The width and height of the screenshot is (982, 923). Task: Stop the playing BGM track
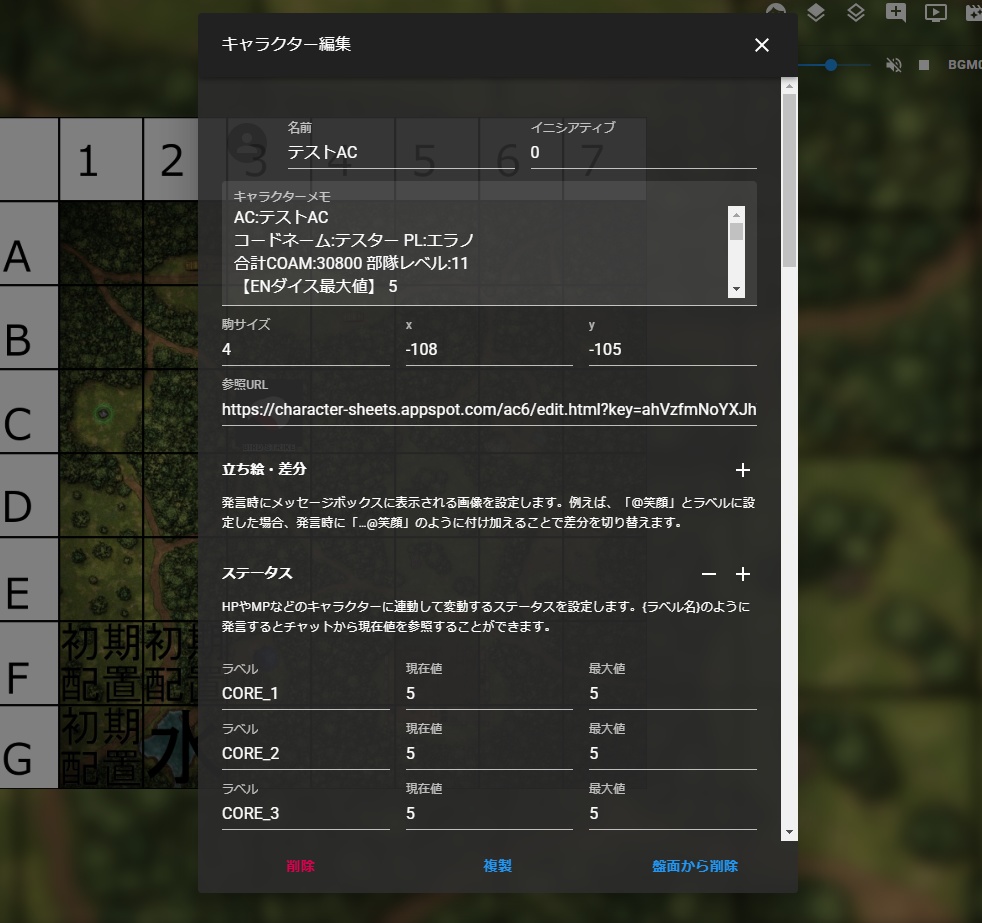923,66
